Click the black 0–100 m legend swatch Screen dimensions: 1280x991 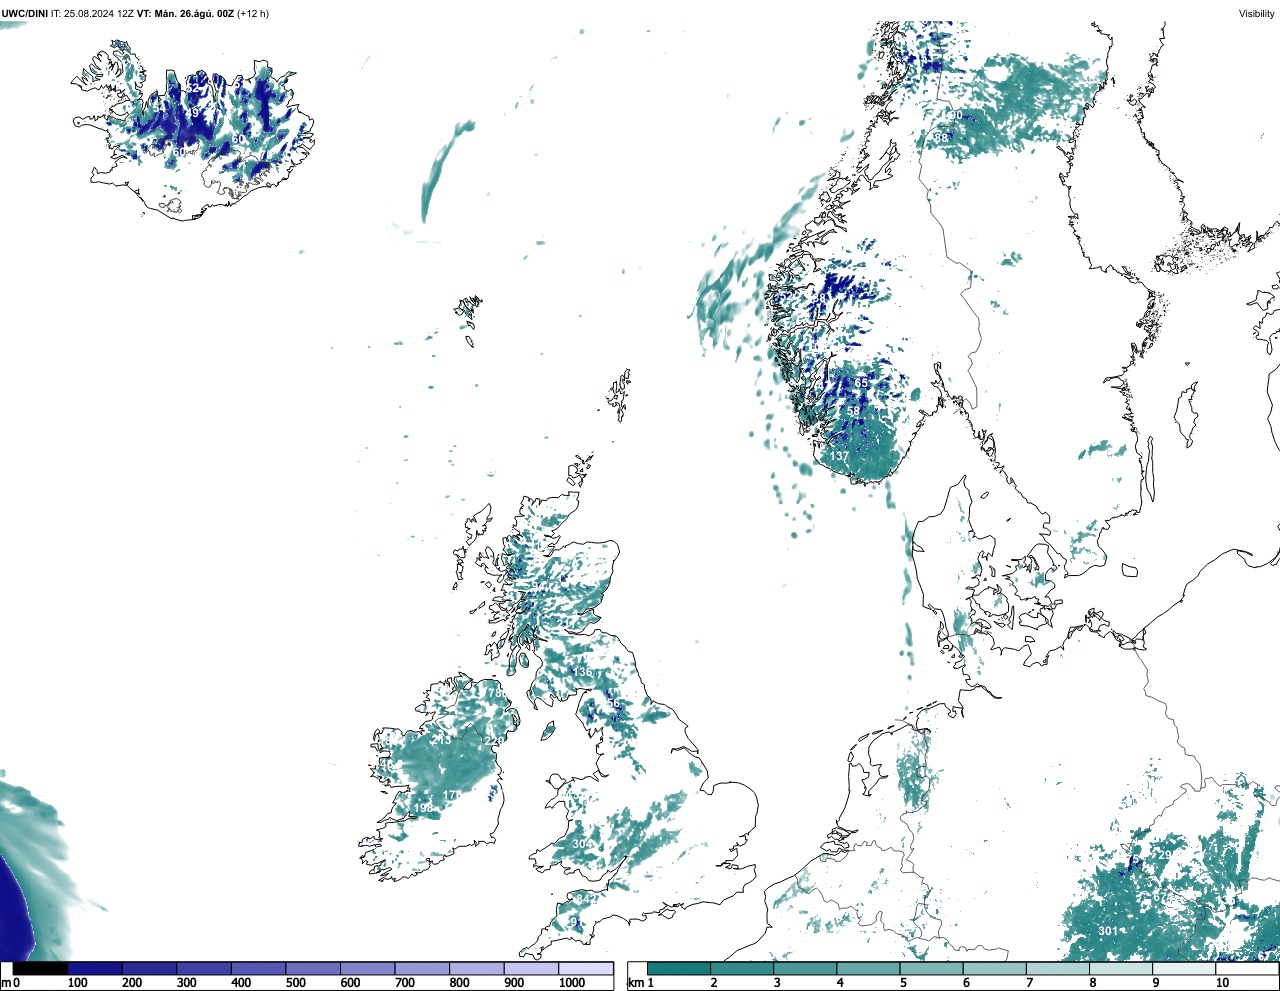click(40, 968)
